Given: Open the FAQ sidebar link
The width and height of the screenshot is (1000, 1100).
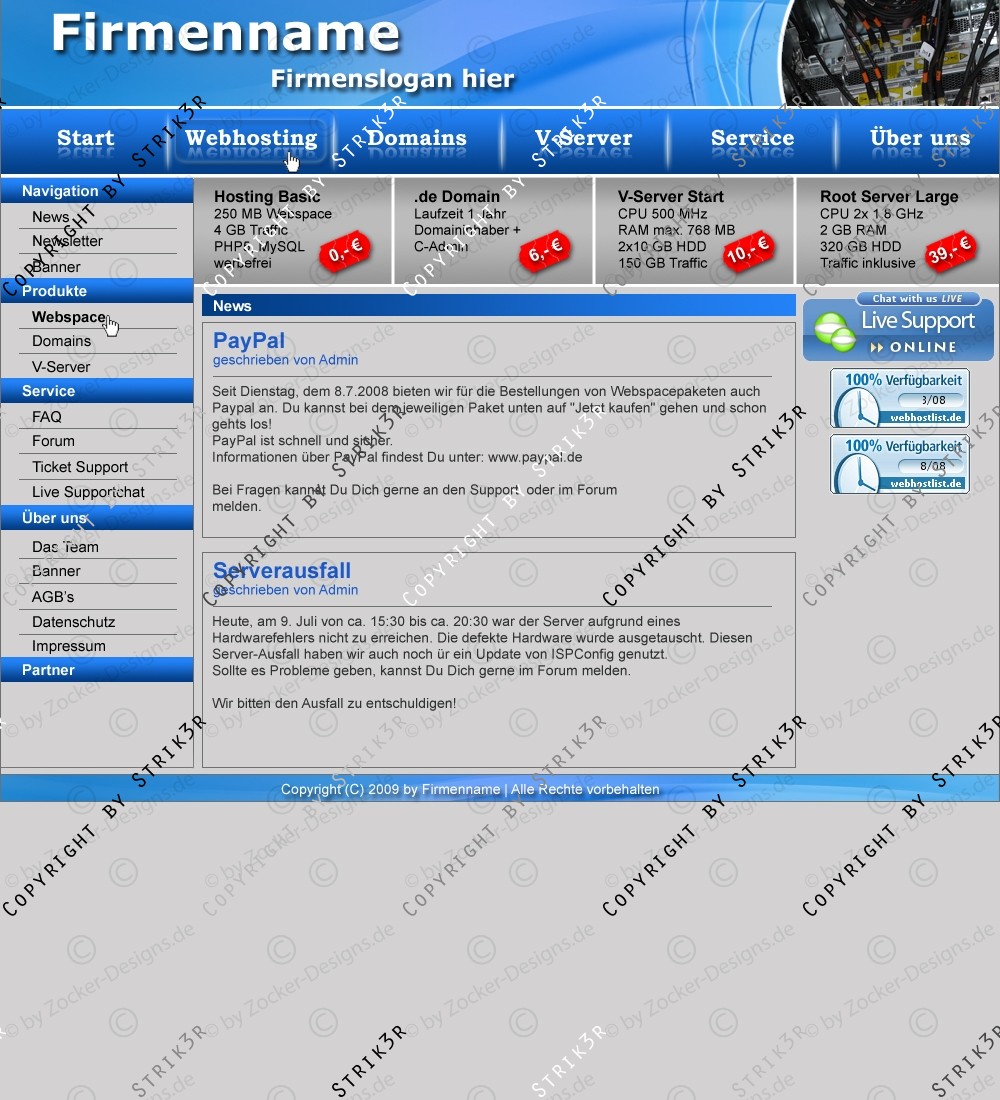Looking at the screenshot, I should (x=47, y=417).
